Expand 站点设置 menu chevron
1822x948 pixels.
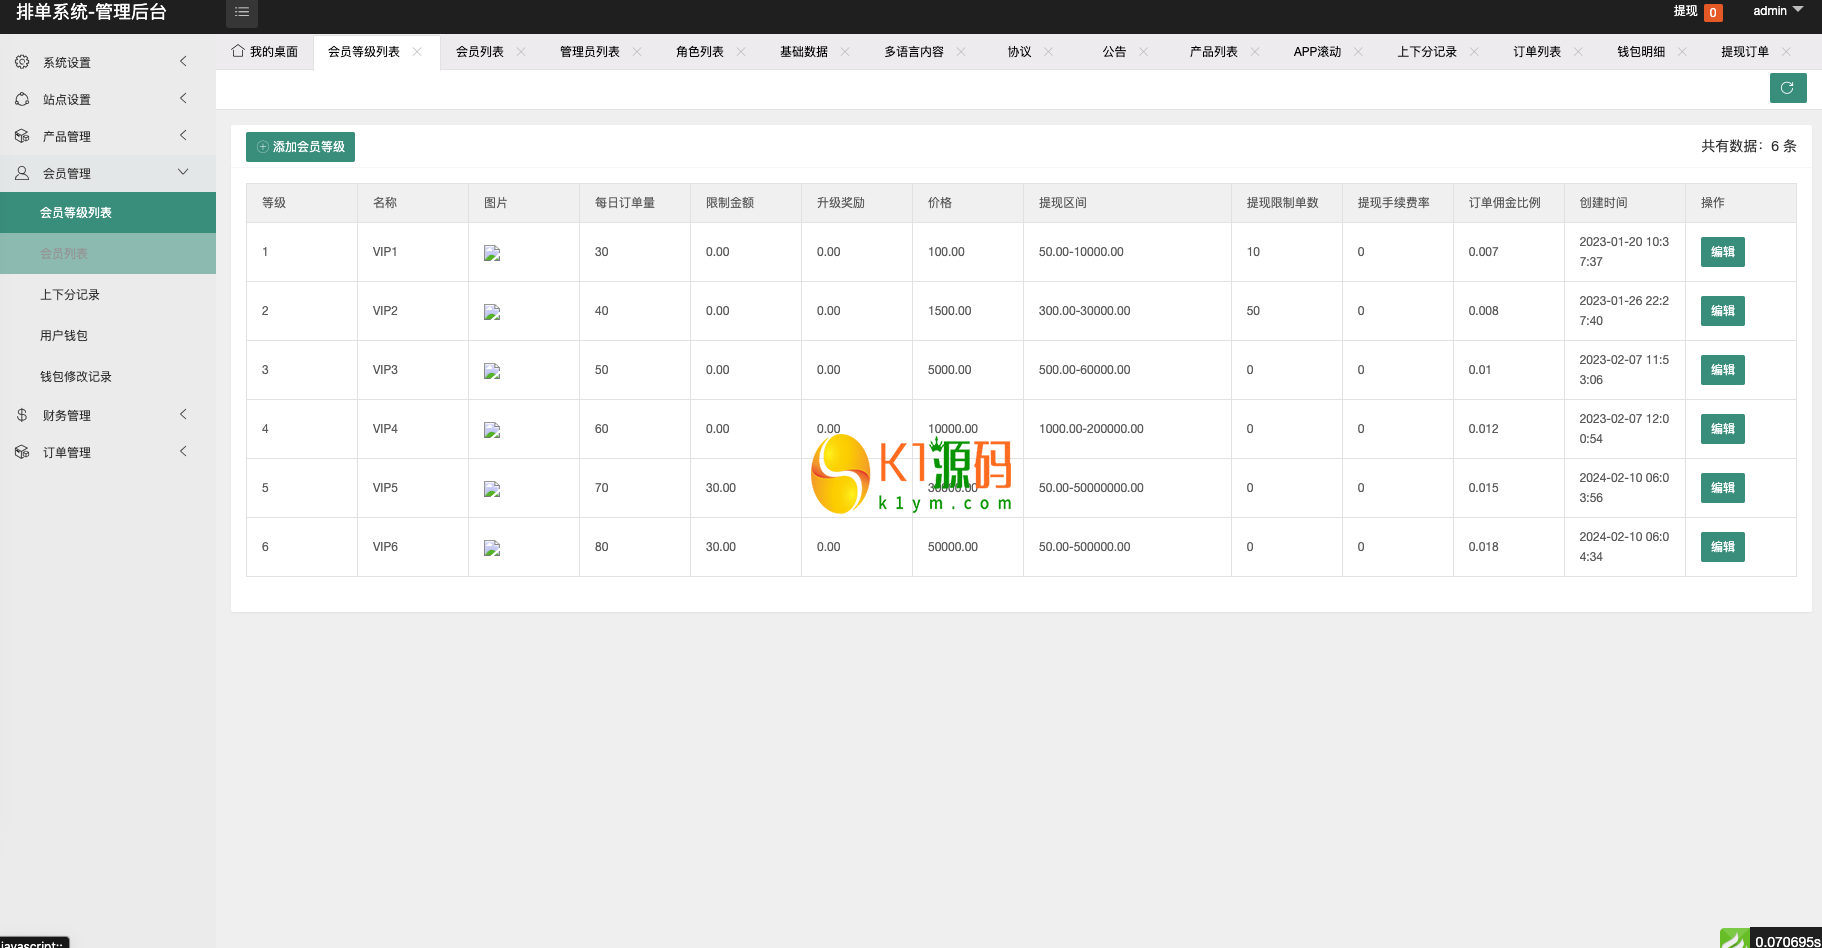point(183,98)
